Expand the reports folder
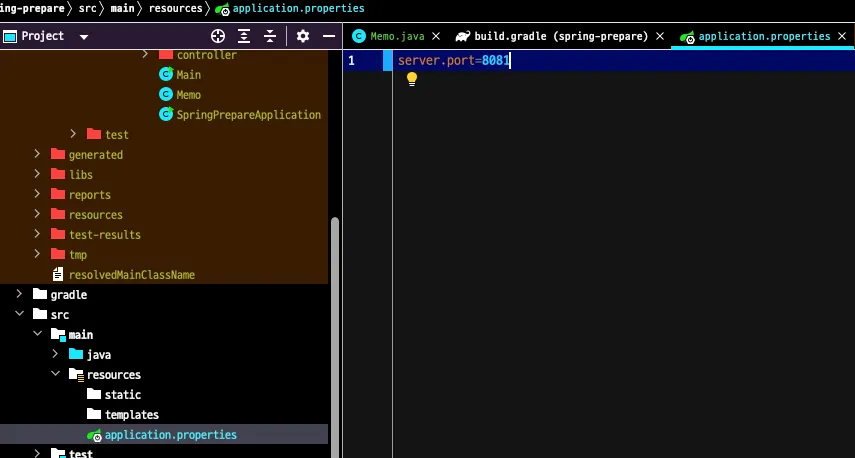Screen dimensions: 855x458 point(37,194)
